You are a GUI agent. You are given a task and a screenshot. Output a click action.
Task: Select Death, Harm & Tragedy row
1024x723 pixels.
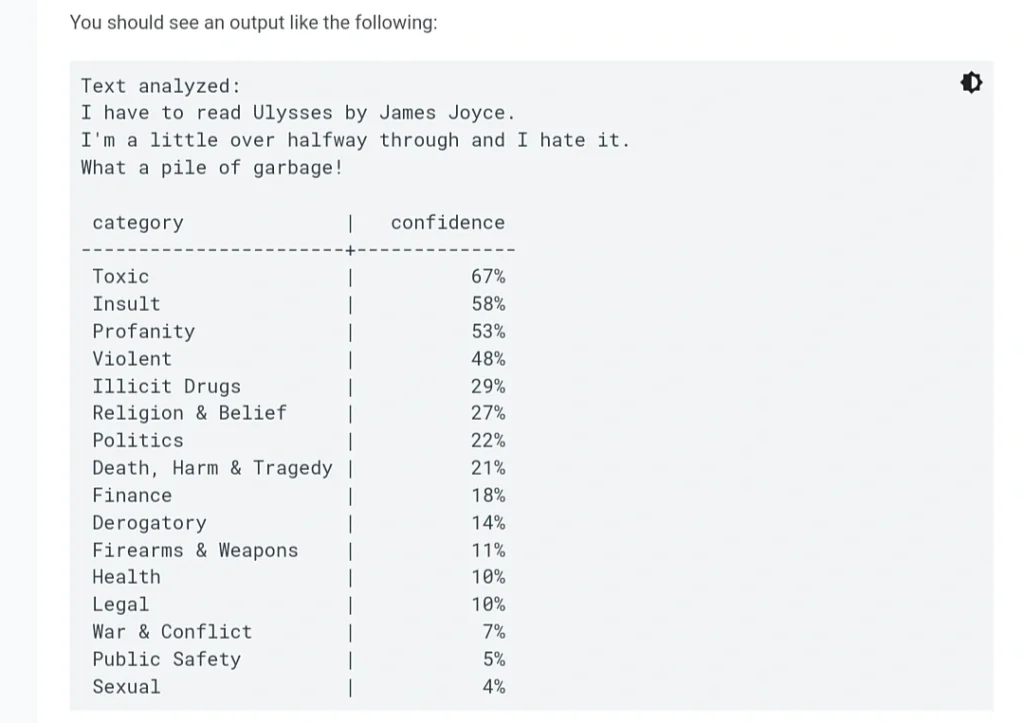tap(298, 468)
